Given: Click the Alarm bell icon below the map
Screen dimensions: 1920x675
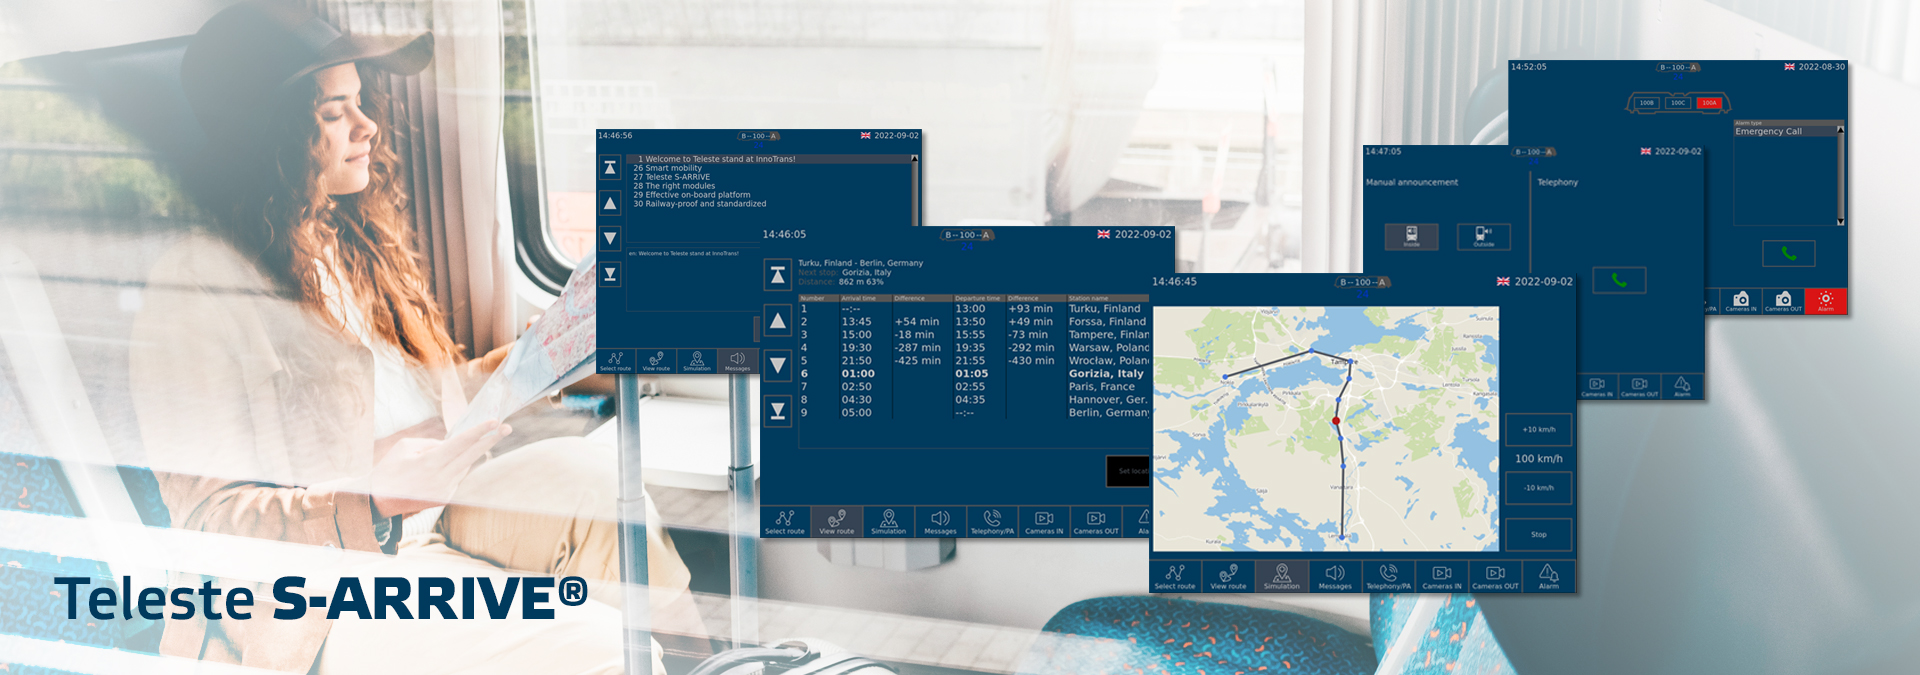Looking at the screenshot, I should point(1548,576).
